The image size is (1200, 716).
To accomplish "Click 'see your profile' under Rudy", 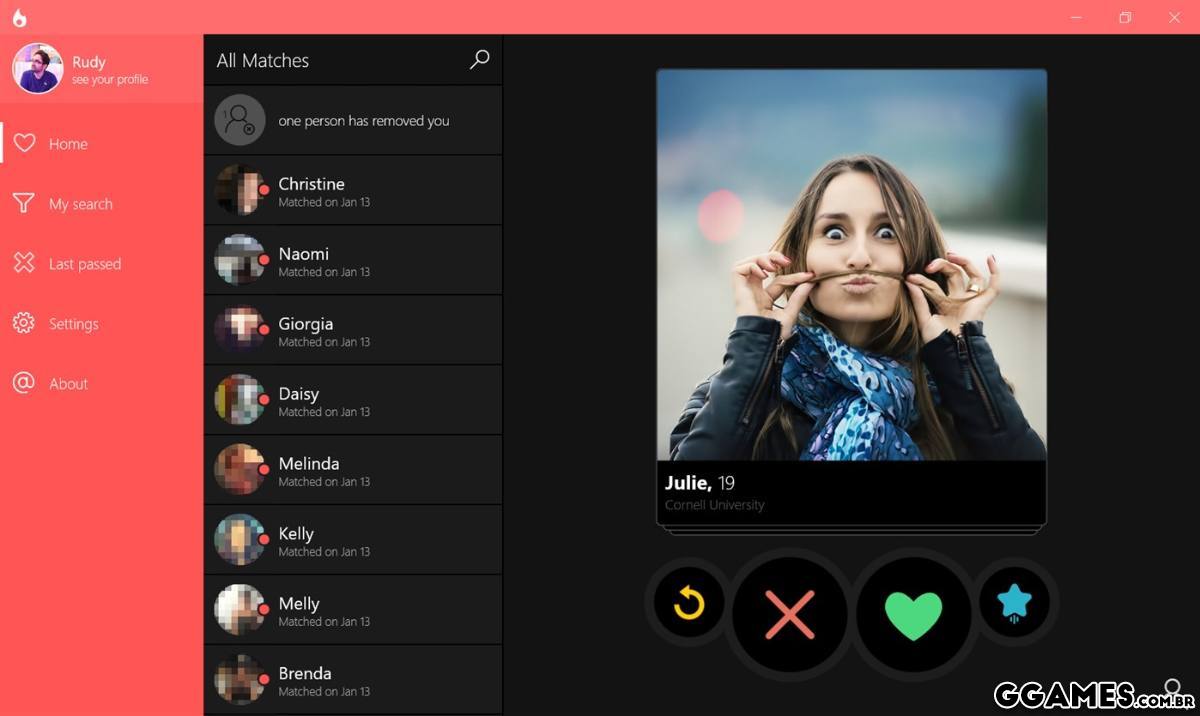I will (110, 80).
